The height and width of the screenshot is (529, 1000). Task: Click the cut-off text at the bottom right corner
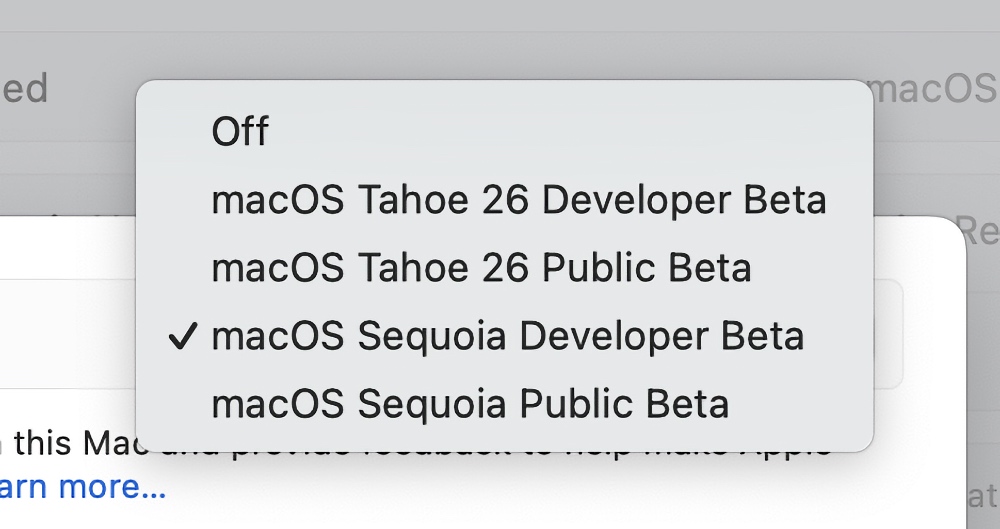pos(985,495)
